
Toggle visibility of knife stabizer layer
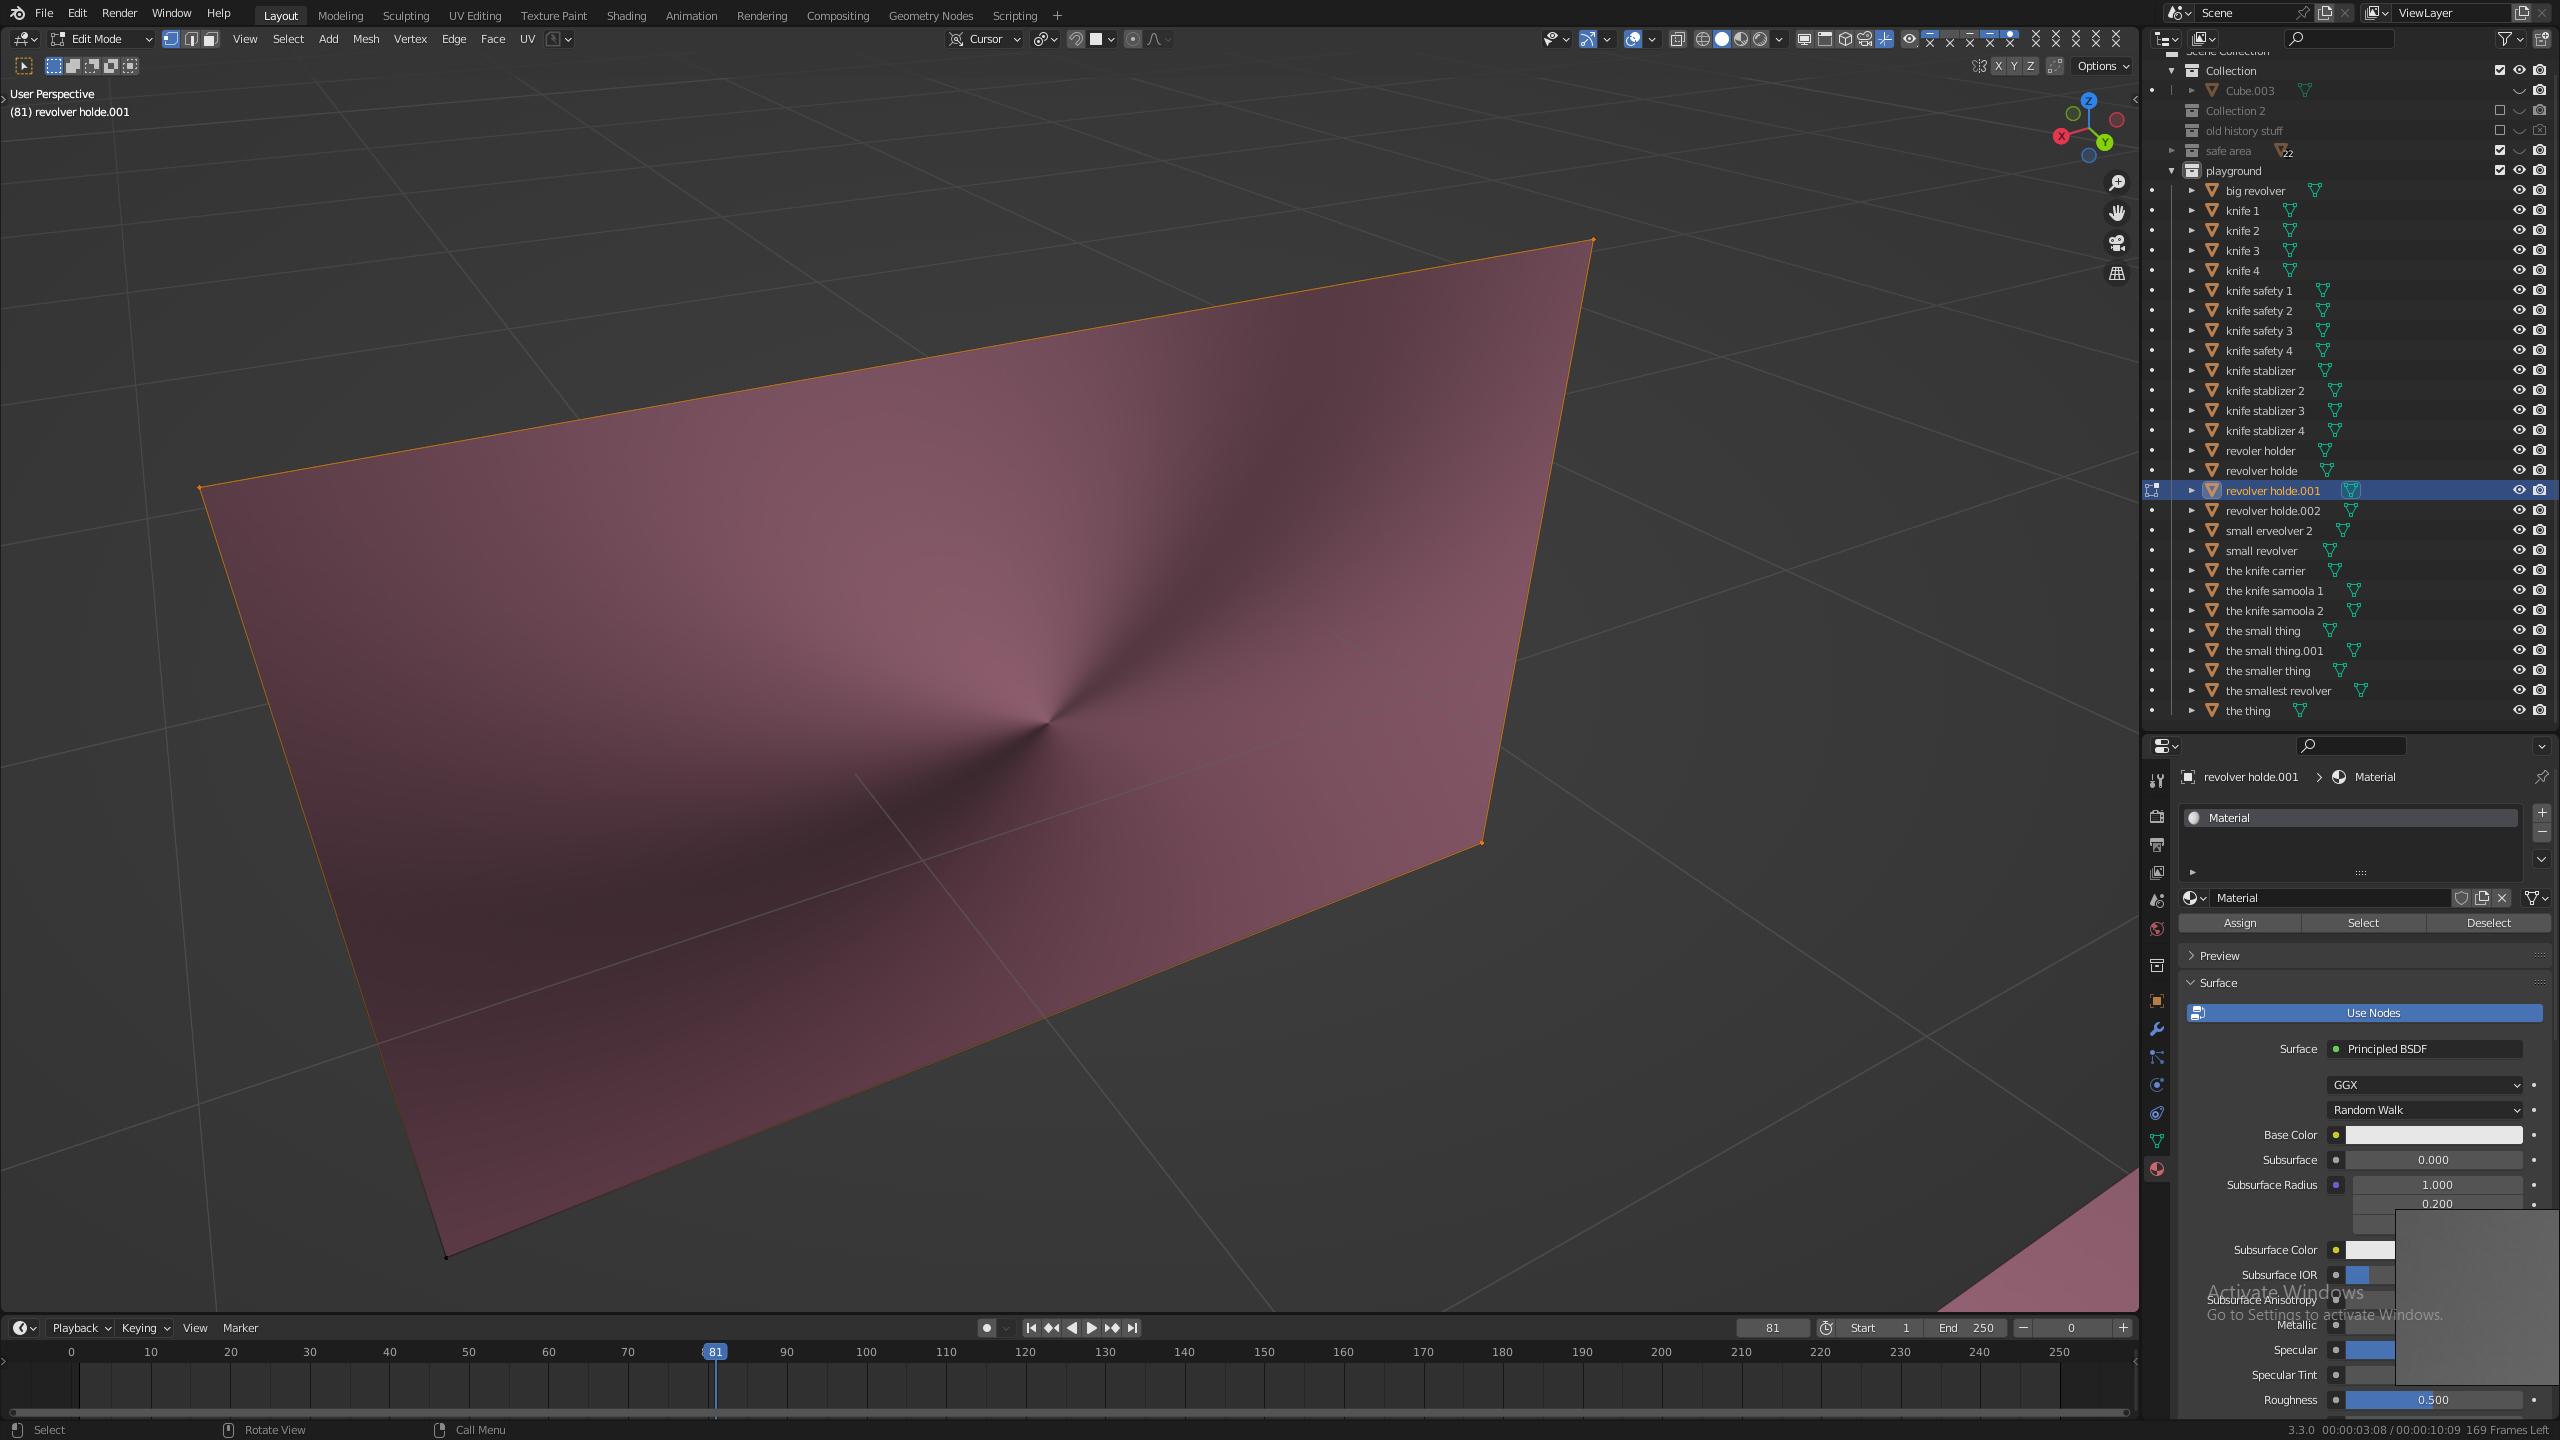tap(2518, 371)
